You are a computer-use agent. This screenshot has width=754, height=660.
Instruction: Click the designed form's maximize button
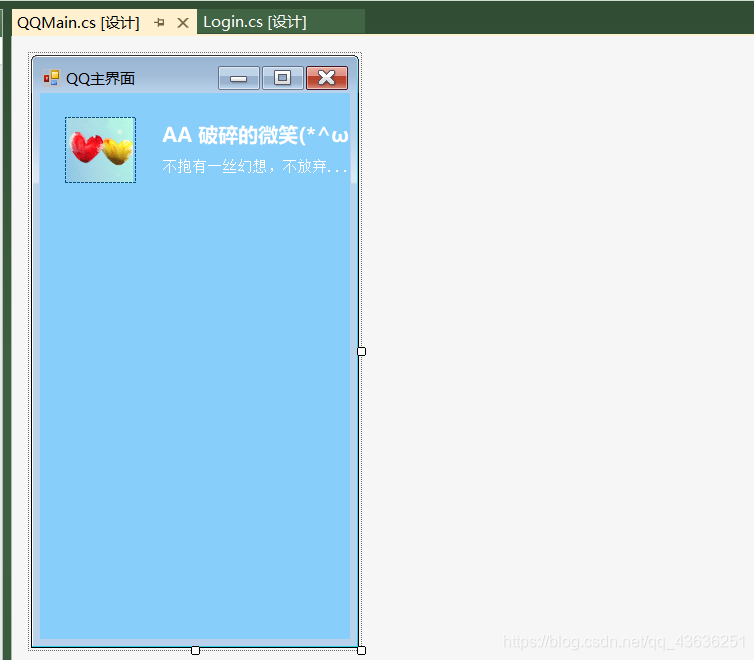283,78
